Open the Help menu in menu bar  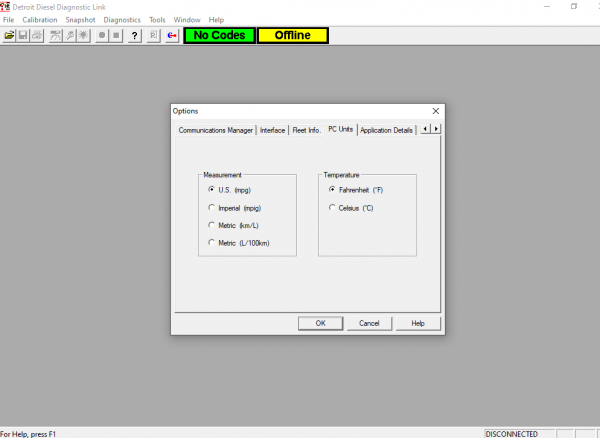[216, 20]
